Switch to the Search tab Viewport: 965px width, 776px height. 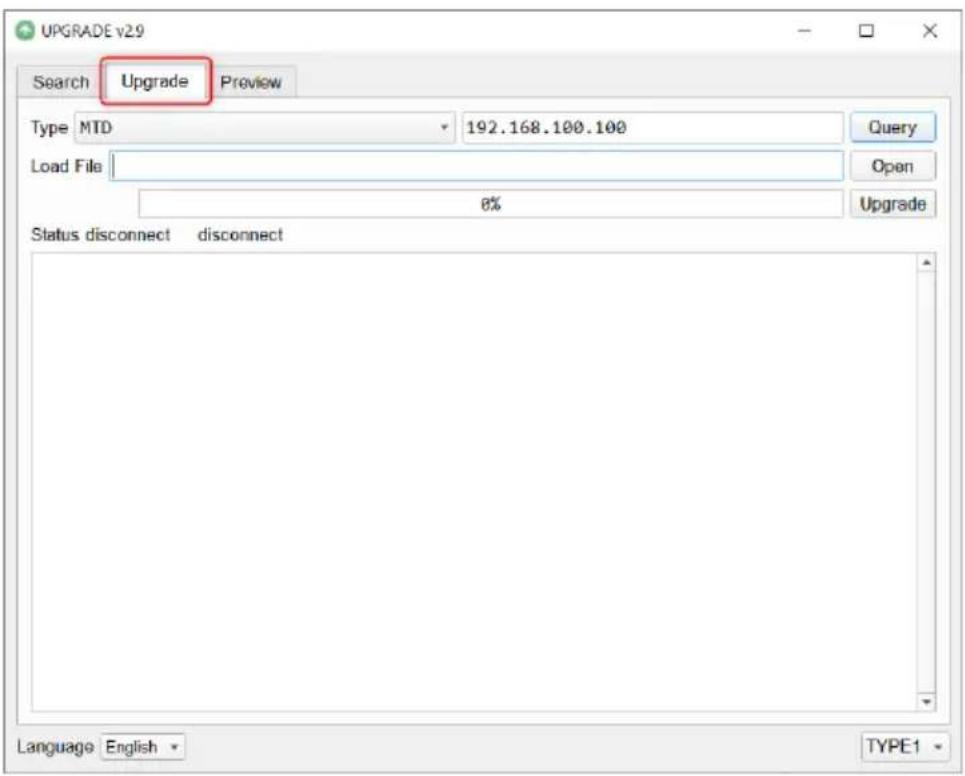pyautogui.click(x=60, y=82)
